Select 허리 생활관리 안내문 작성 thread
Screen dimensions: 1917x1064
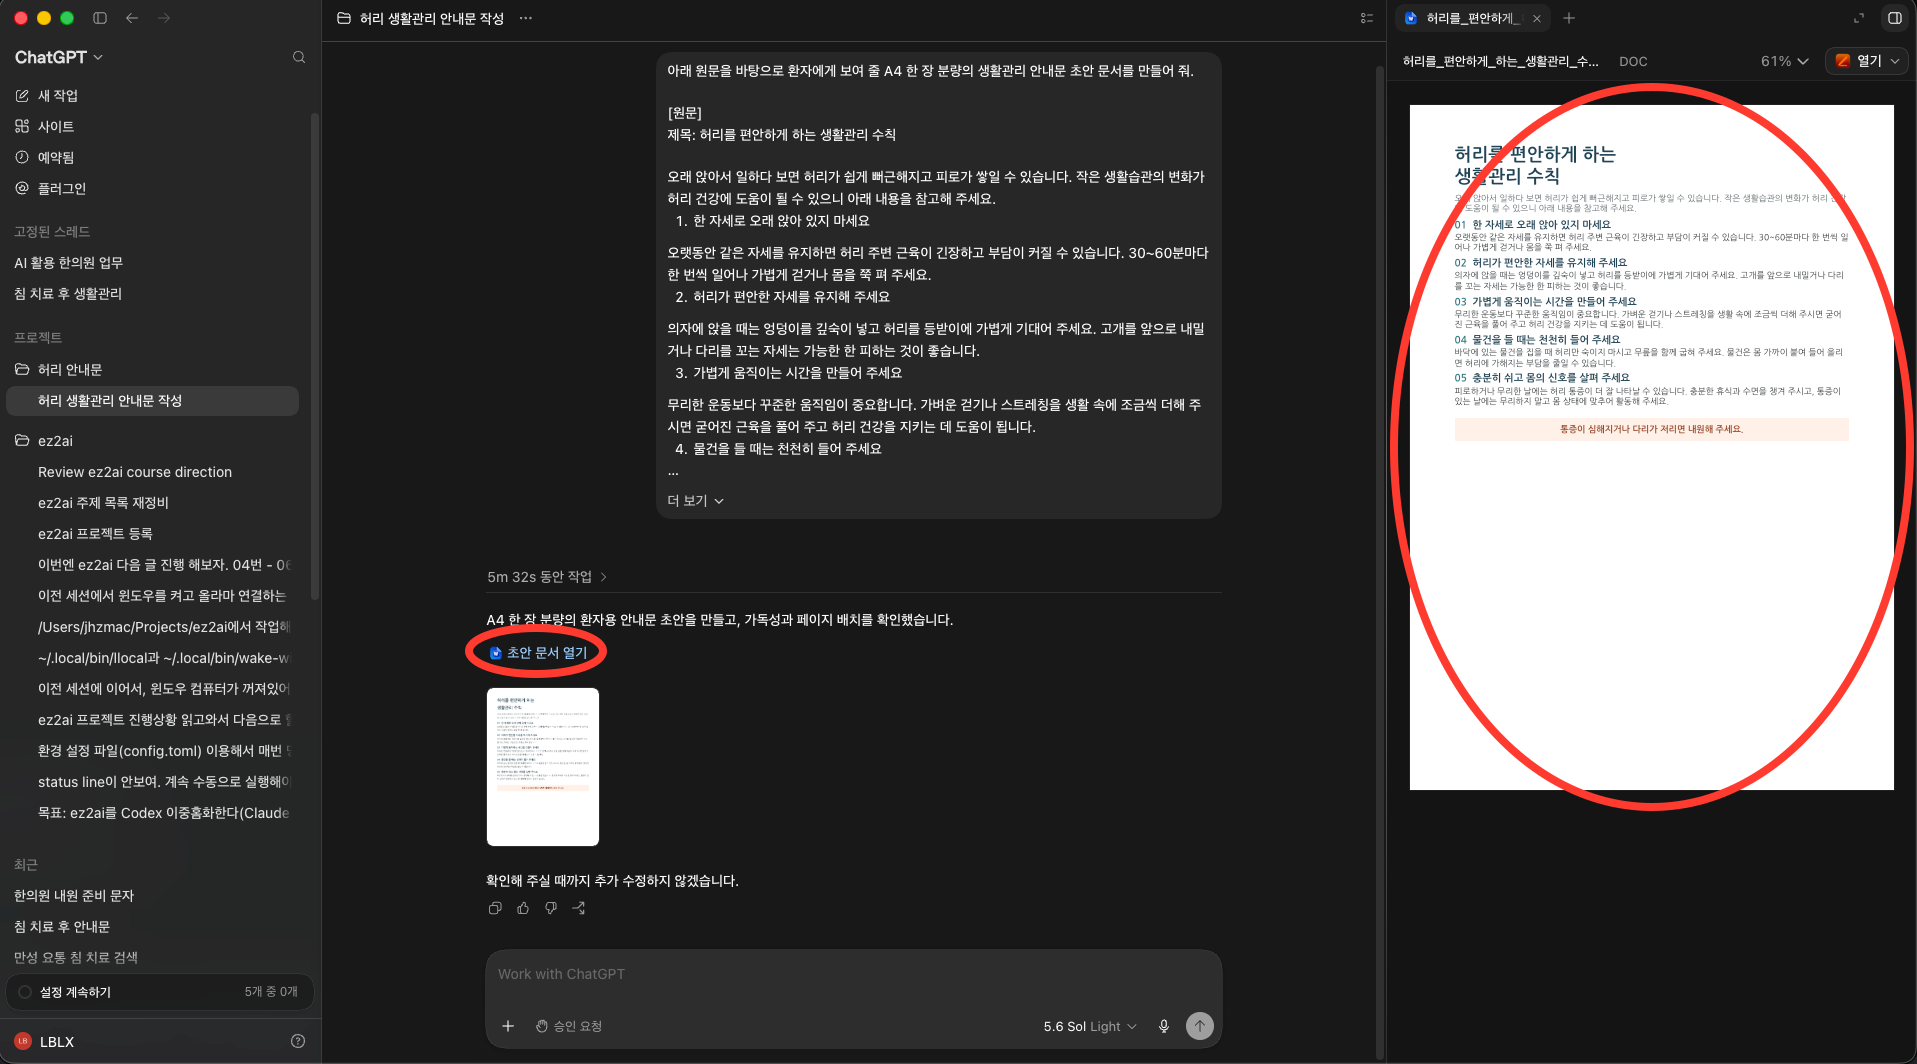(152, 401)
